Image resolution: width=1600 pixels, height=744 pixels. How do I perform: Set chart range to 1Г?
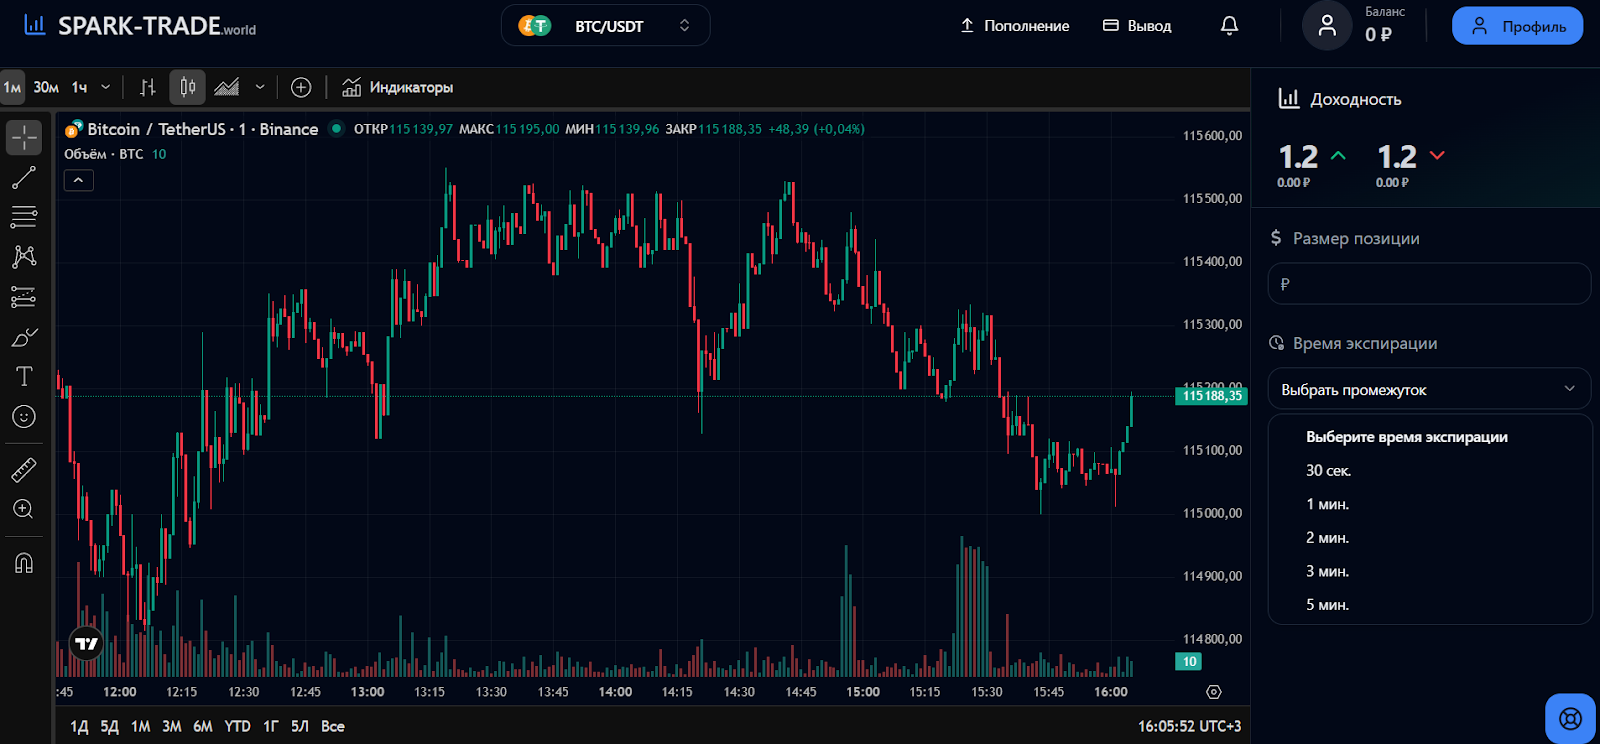pyautogui.click(x=270, y=726)
